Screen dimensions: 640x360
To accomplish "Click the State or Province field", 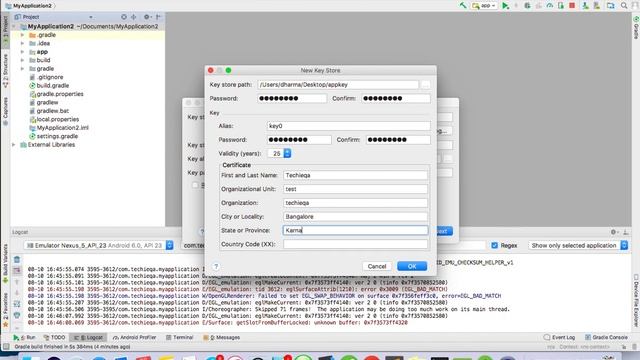I will pos(355,230).
